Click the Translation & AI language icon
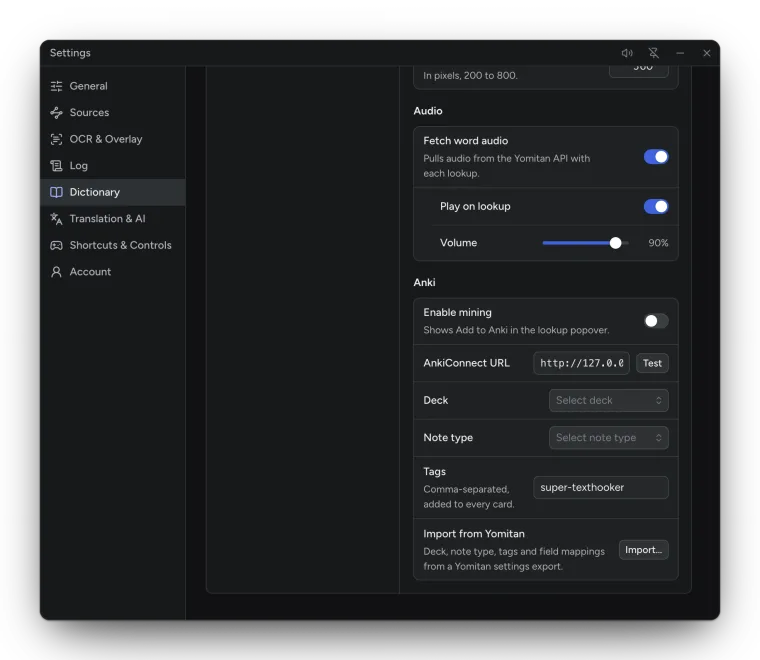Image resolution: width=760 pixels, height=660 pixels. 56,219
